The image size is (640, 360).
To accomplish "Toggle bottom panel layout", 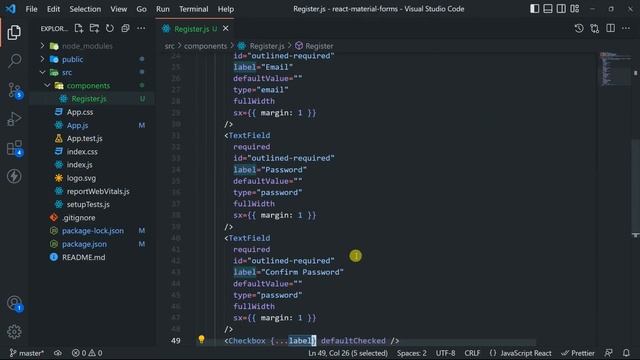I will point(548,9).
